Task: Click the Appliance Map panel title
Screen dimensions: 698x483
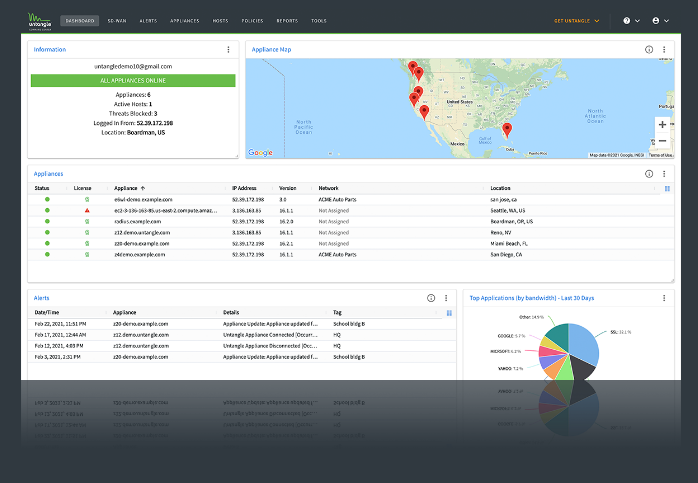Action: pyautogui.click(x=272, y=49)
